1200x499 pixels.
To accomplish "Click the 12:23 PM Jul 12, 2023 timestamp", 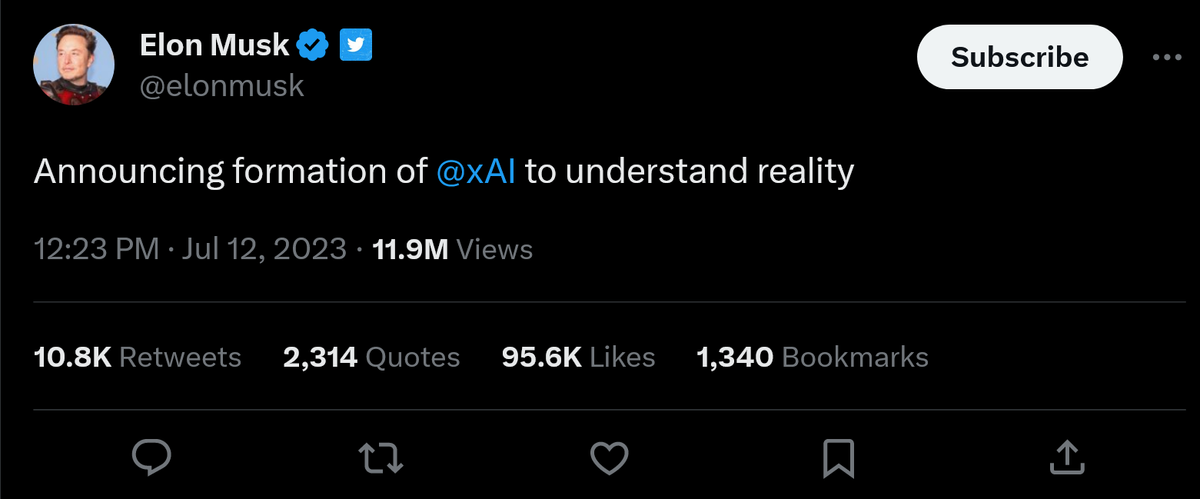I will (x=190, y=249).
